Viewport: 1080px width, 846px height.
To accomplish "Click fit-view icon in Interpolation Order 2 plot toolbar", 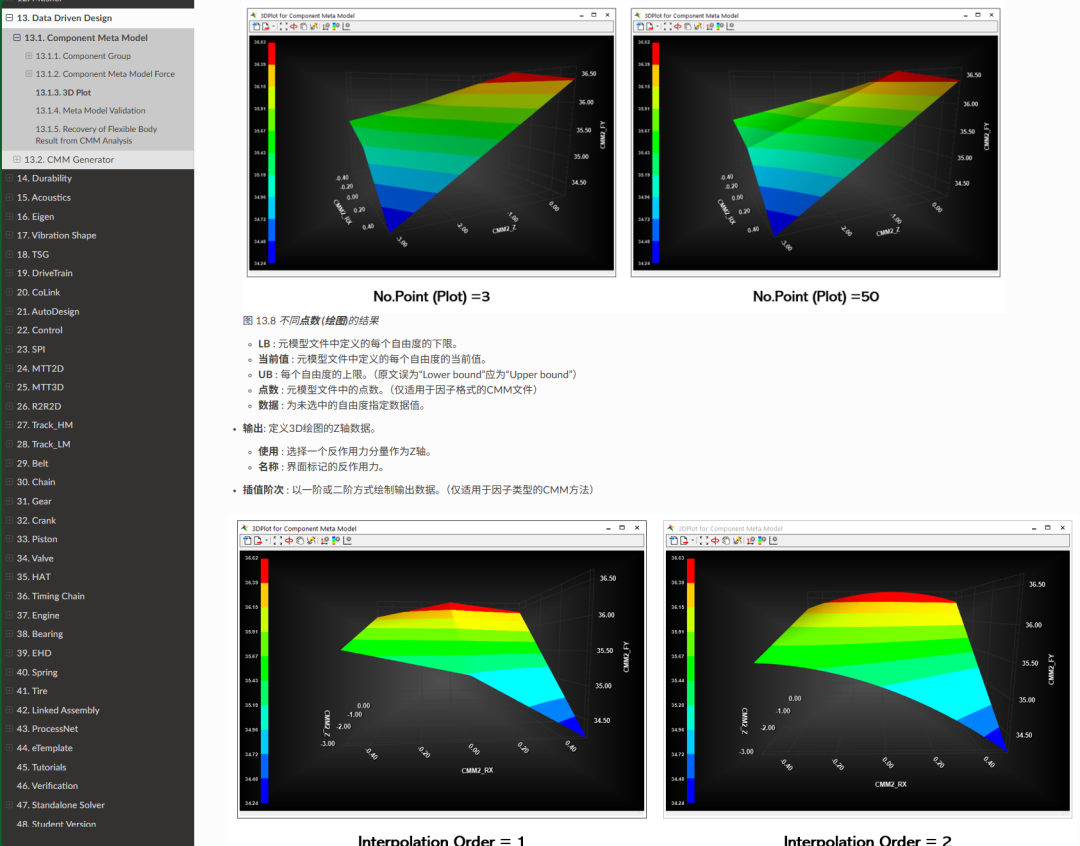I will [704, 540].
